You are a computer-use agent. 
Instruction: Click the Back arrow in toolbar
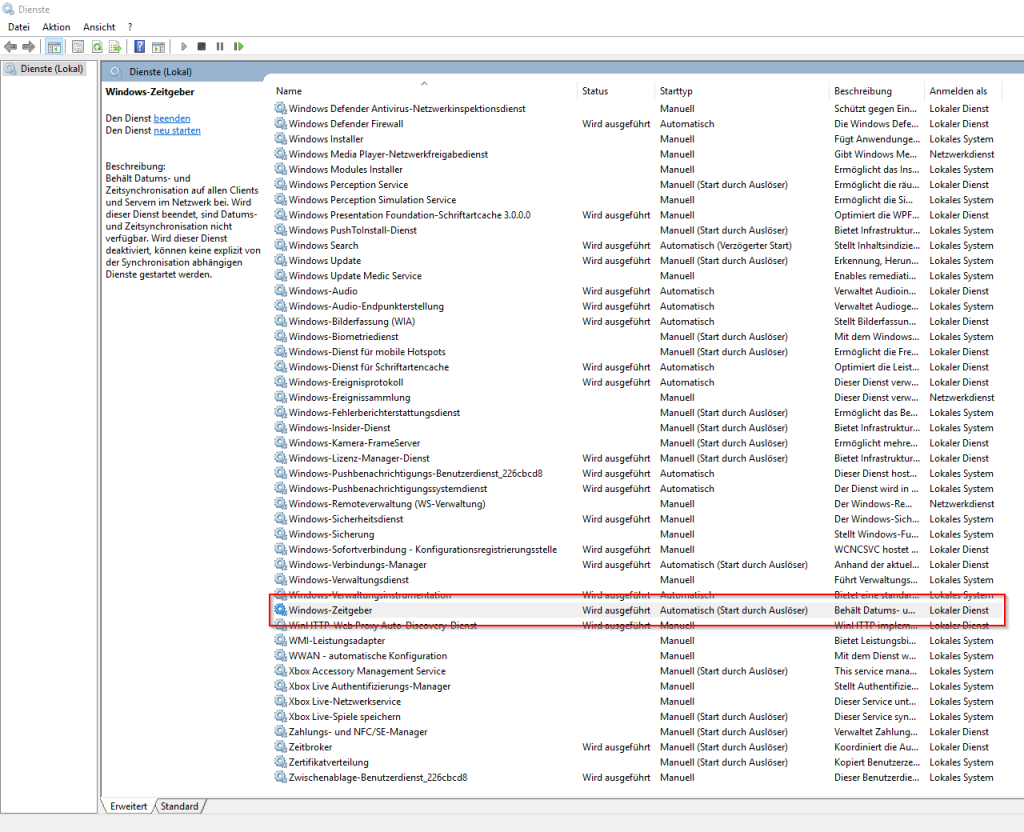click(10, 46)
